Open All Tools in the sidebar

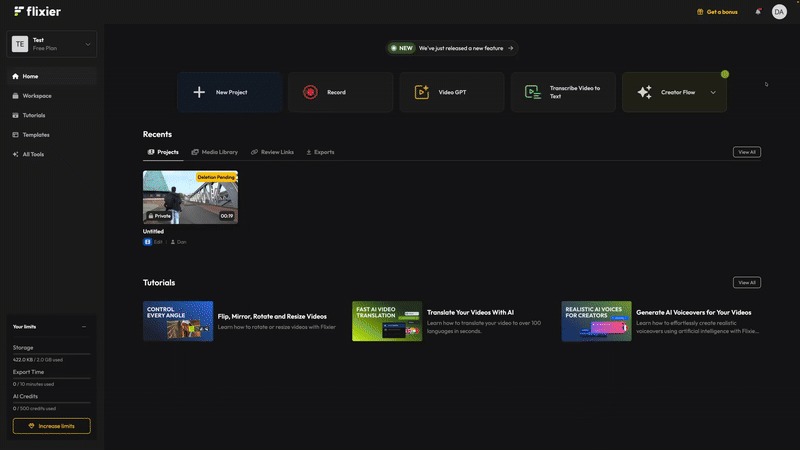coord(33,154)
